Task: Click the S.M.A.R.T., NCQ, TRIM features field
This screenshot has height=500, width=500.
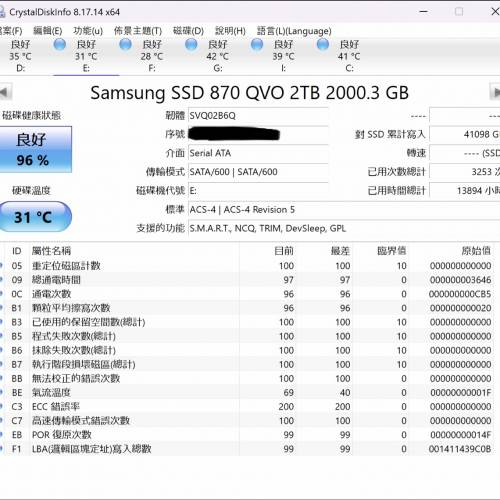Action: [344, 228]
